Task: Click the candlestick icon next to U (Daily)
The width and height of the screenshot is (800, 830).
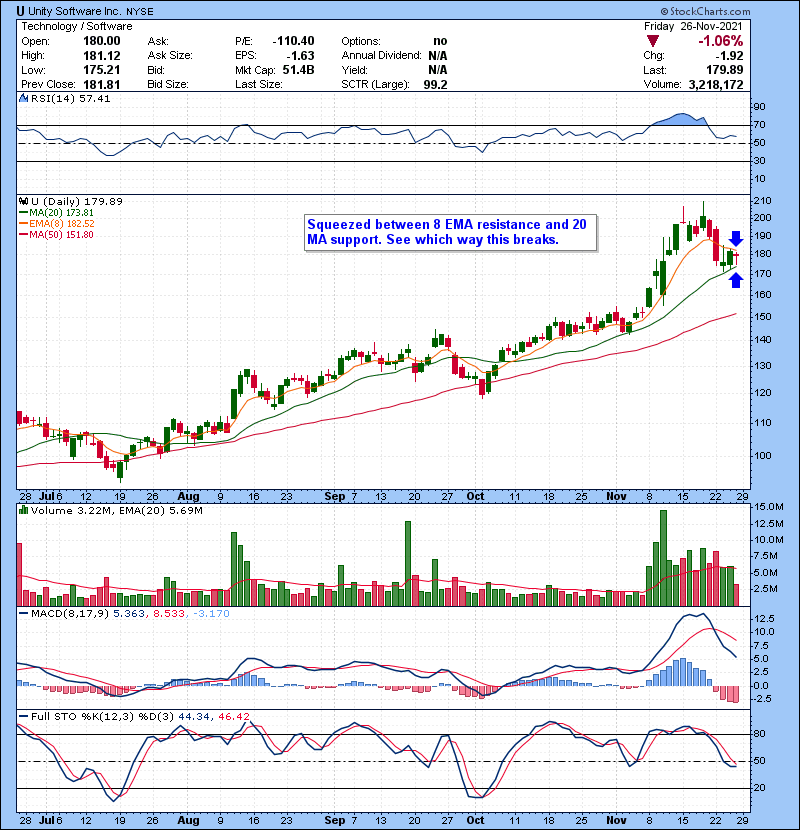Action: [23, 202]
